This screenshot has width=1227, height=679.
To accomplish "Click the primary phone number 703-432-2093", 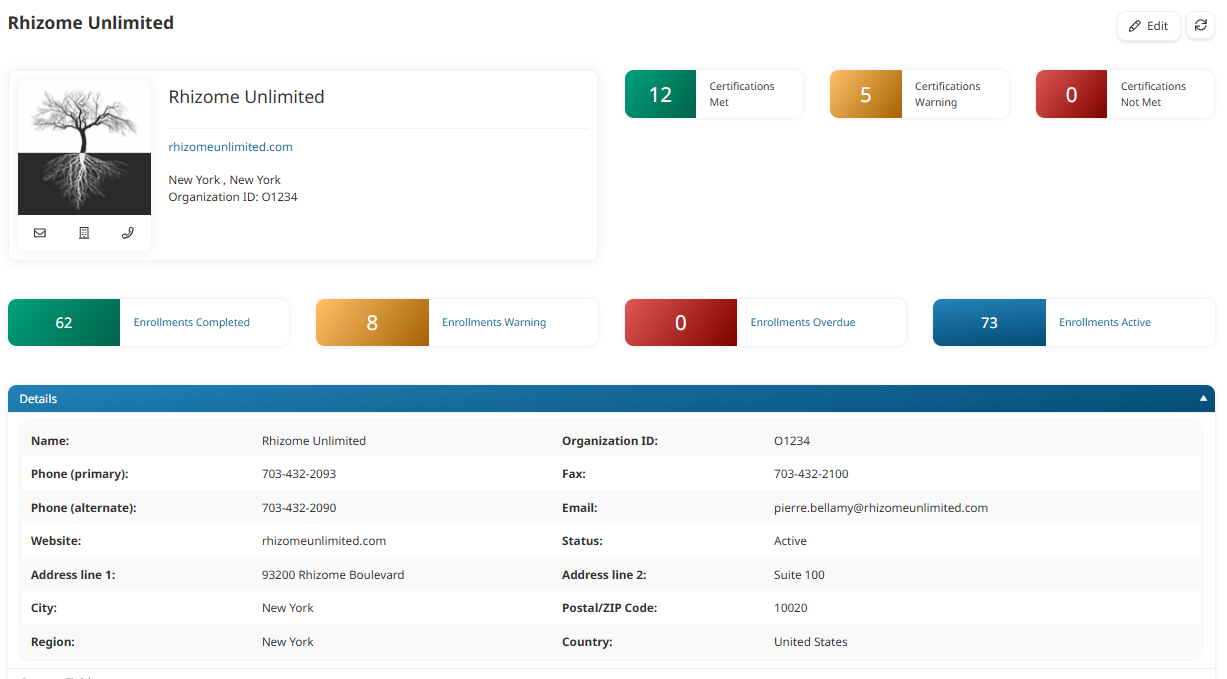I will [x=299, y=474].
